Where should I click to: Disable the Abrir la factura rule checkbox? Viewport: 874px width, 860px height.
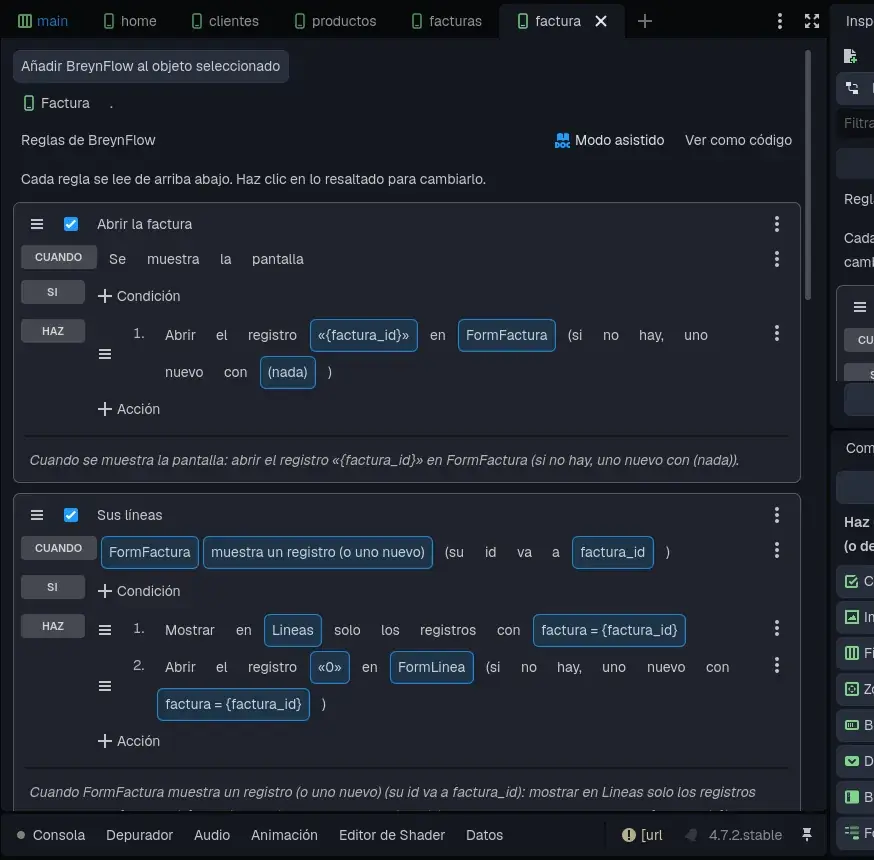pos(71,224)
